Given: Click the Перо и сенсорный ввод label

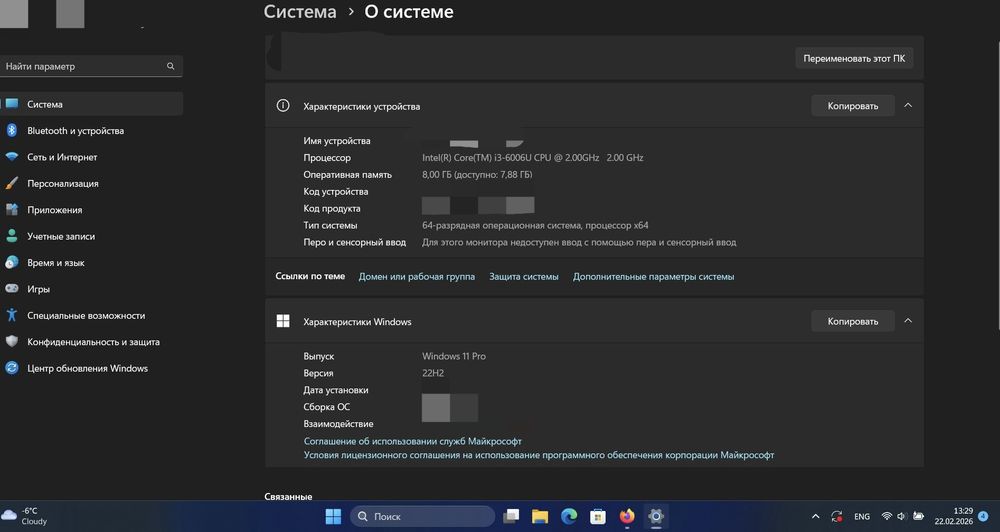Looking at the screenshot, I should 355,242.
